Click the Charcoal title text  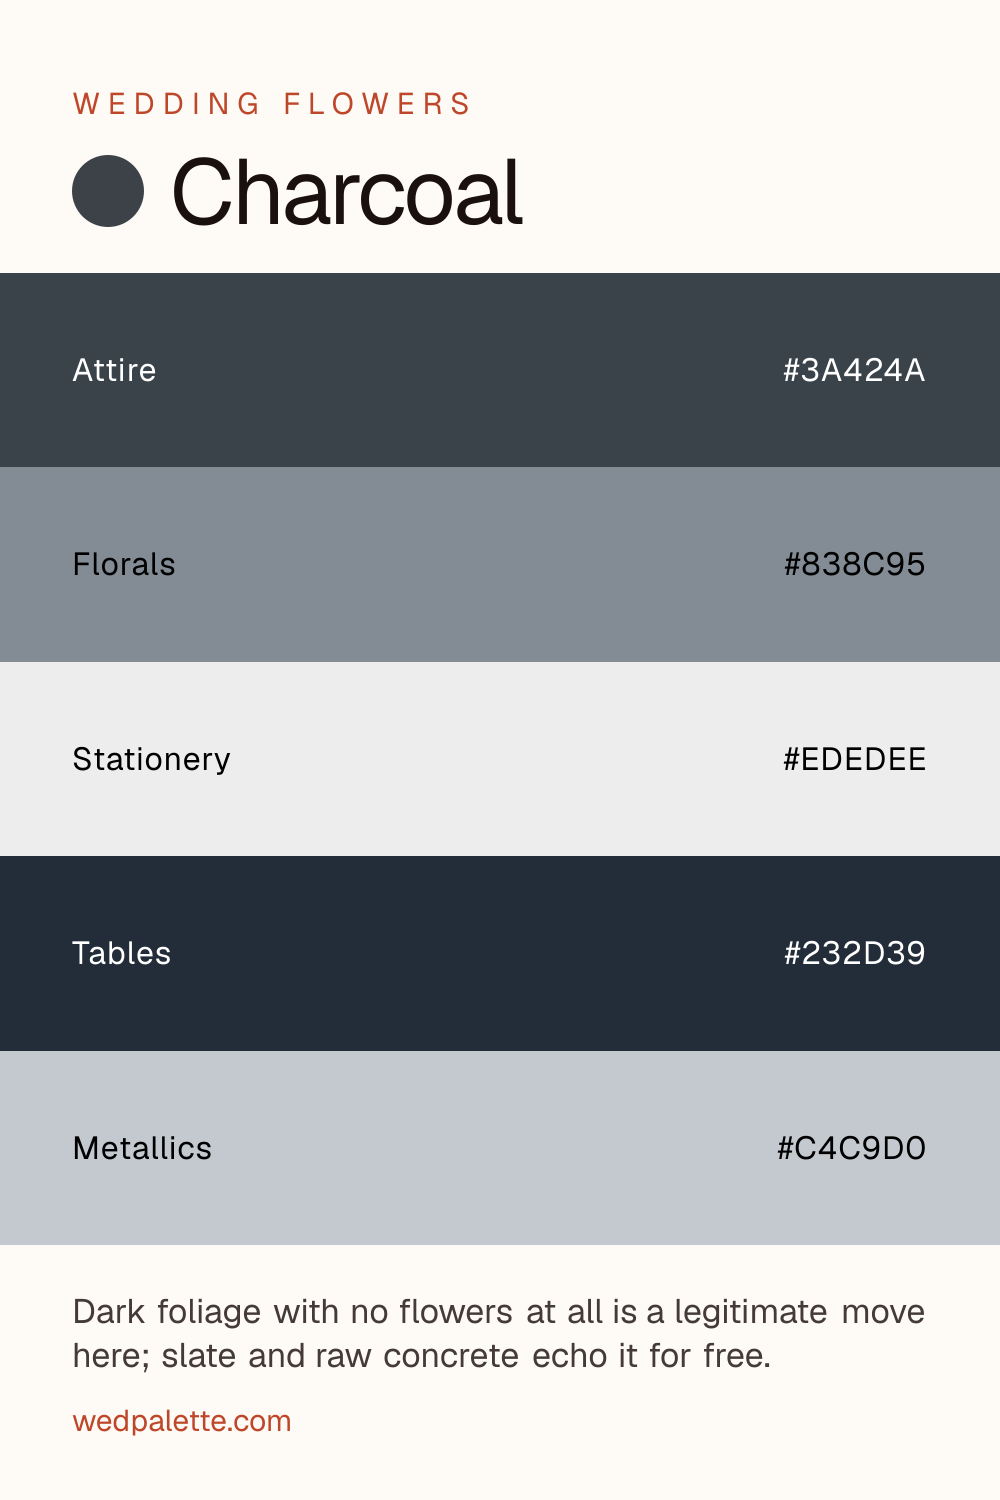[347, 192]
